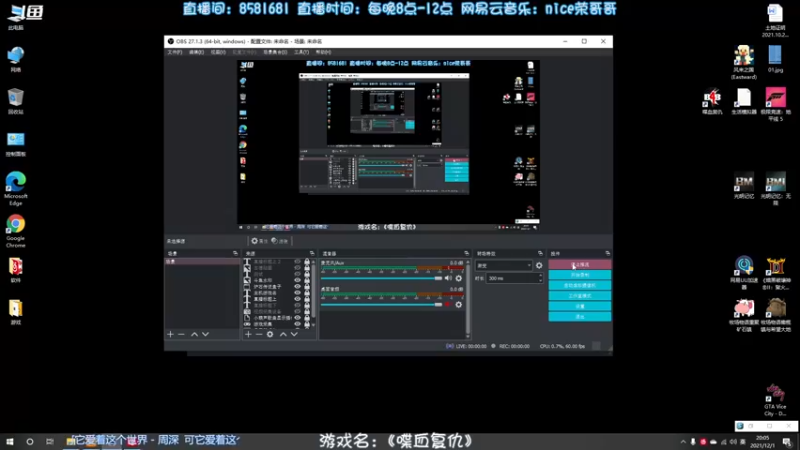The image size is (800, 450).
Task: Open the 文件(F) menu in OBS
Action: click(x=174, y=52)
